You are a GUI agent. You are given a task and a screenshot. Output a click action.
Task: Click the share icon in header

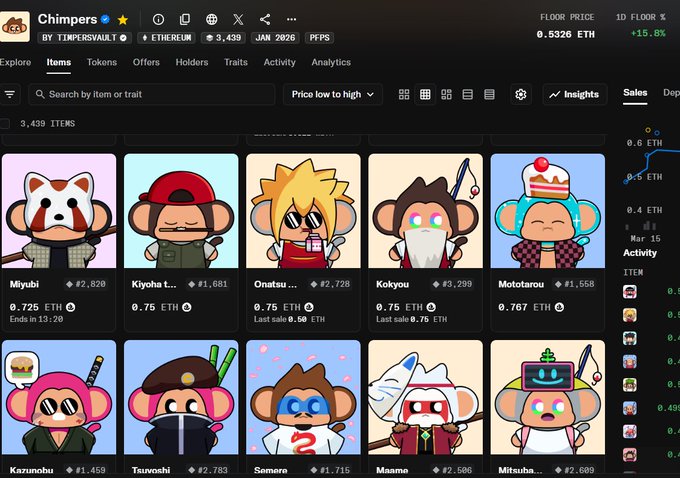coord(265,19)
